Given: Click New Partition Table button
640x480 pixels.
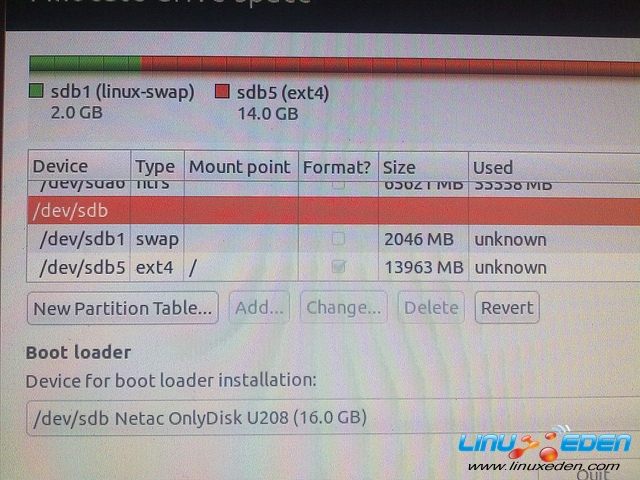Looking at the screenshot, I should [122, 308].
